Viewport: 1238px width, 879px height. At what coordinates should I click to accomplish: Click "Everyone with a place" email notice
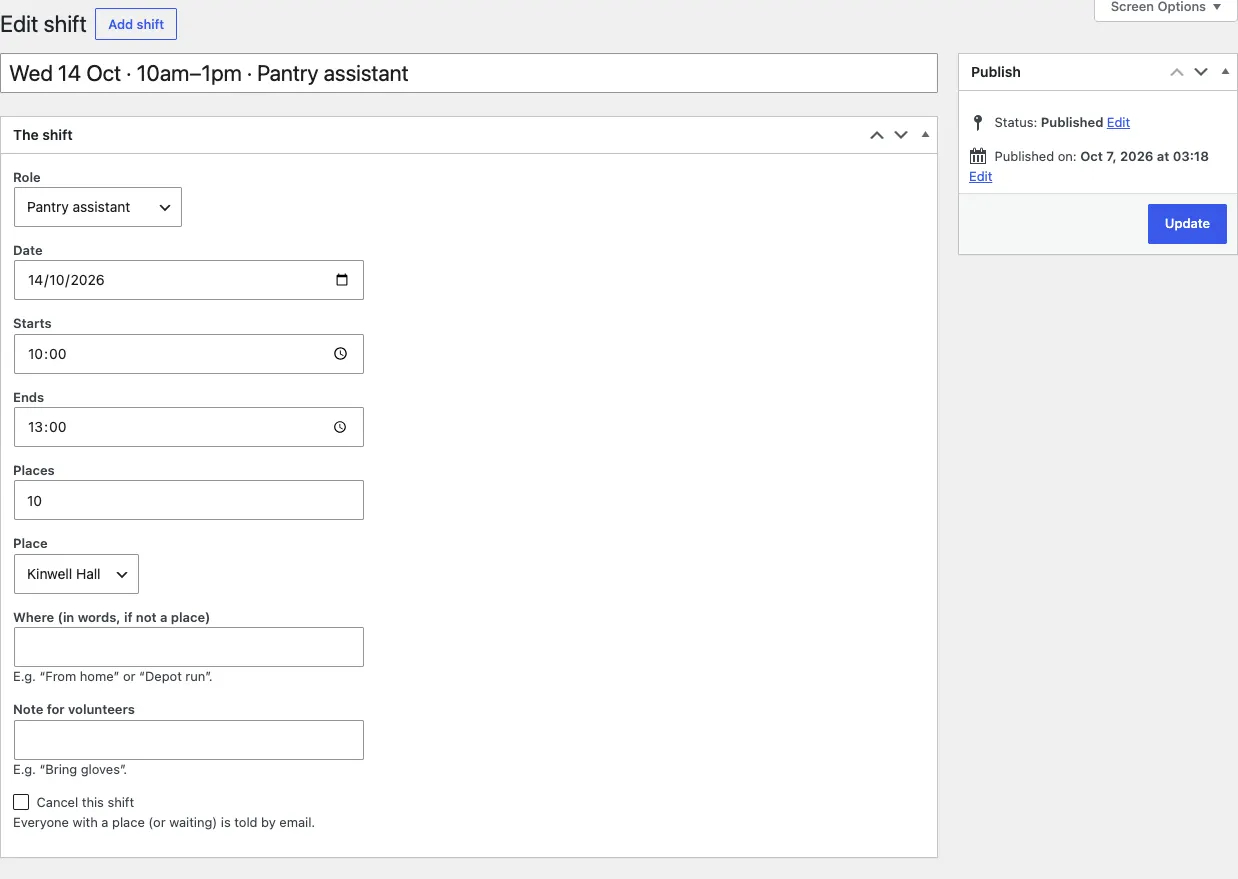click(x=164, y=823)
